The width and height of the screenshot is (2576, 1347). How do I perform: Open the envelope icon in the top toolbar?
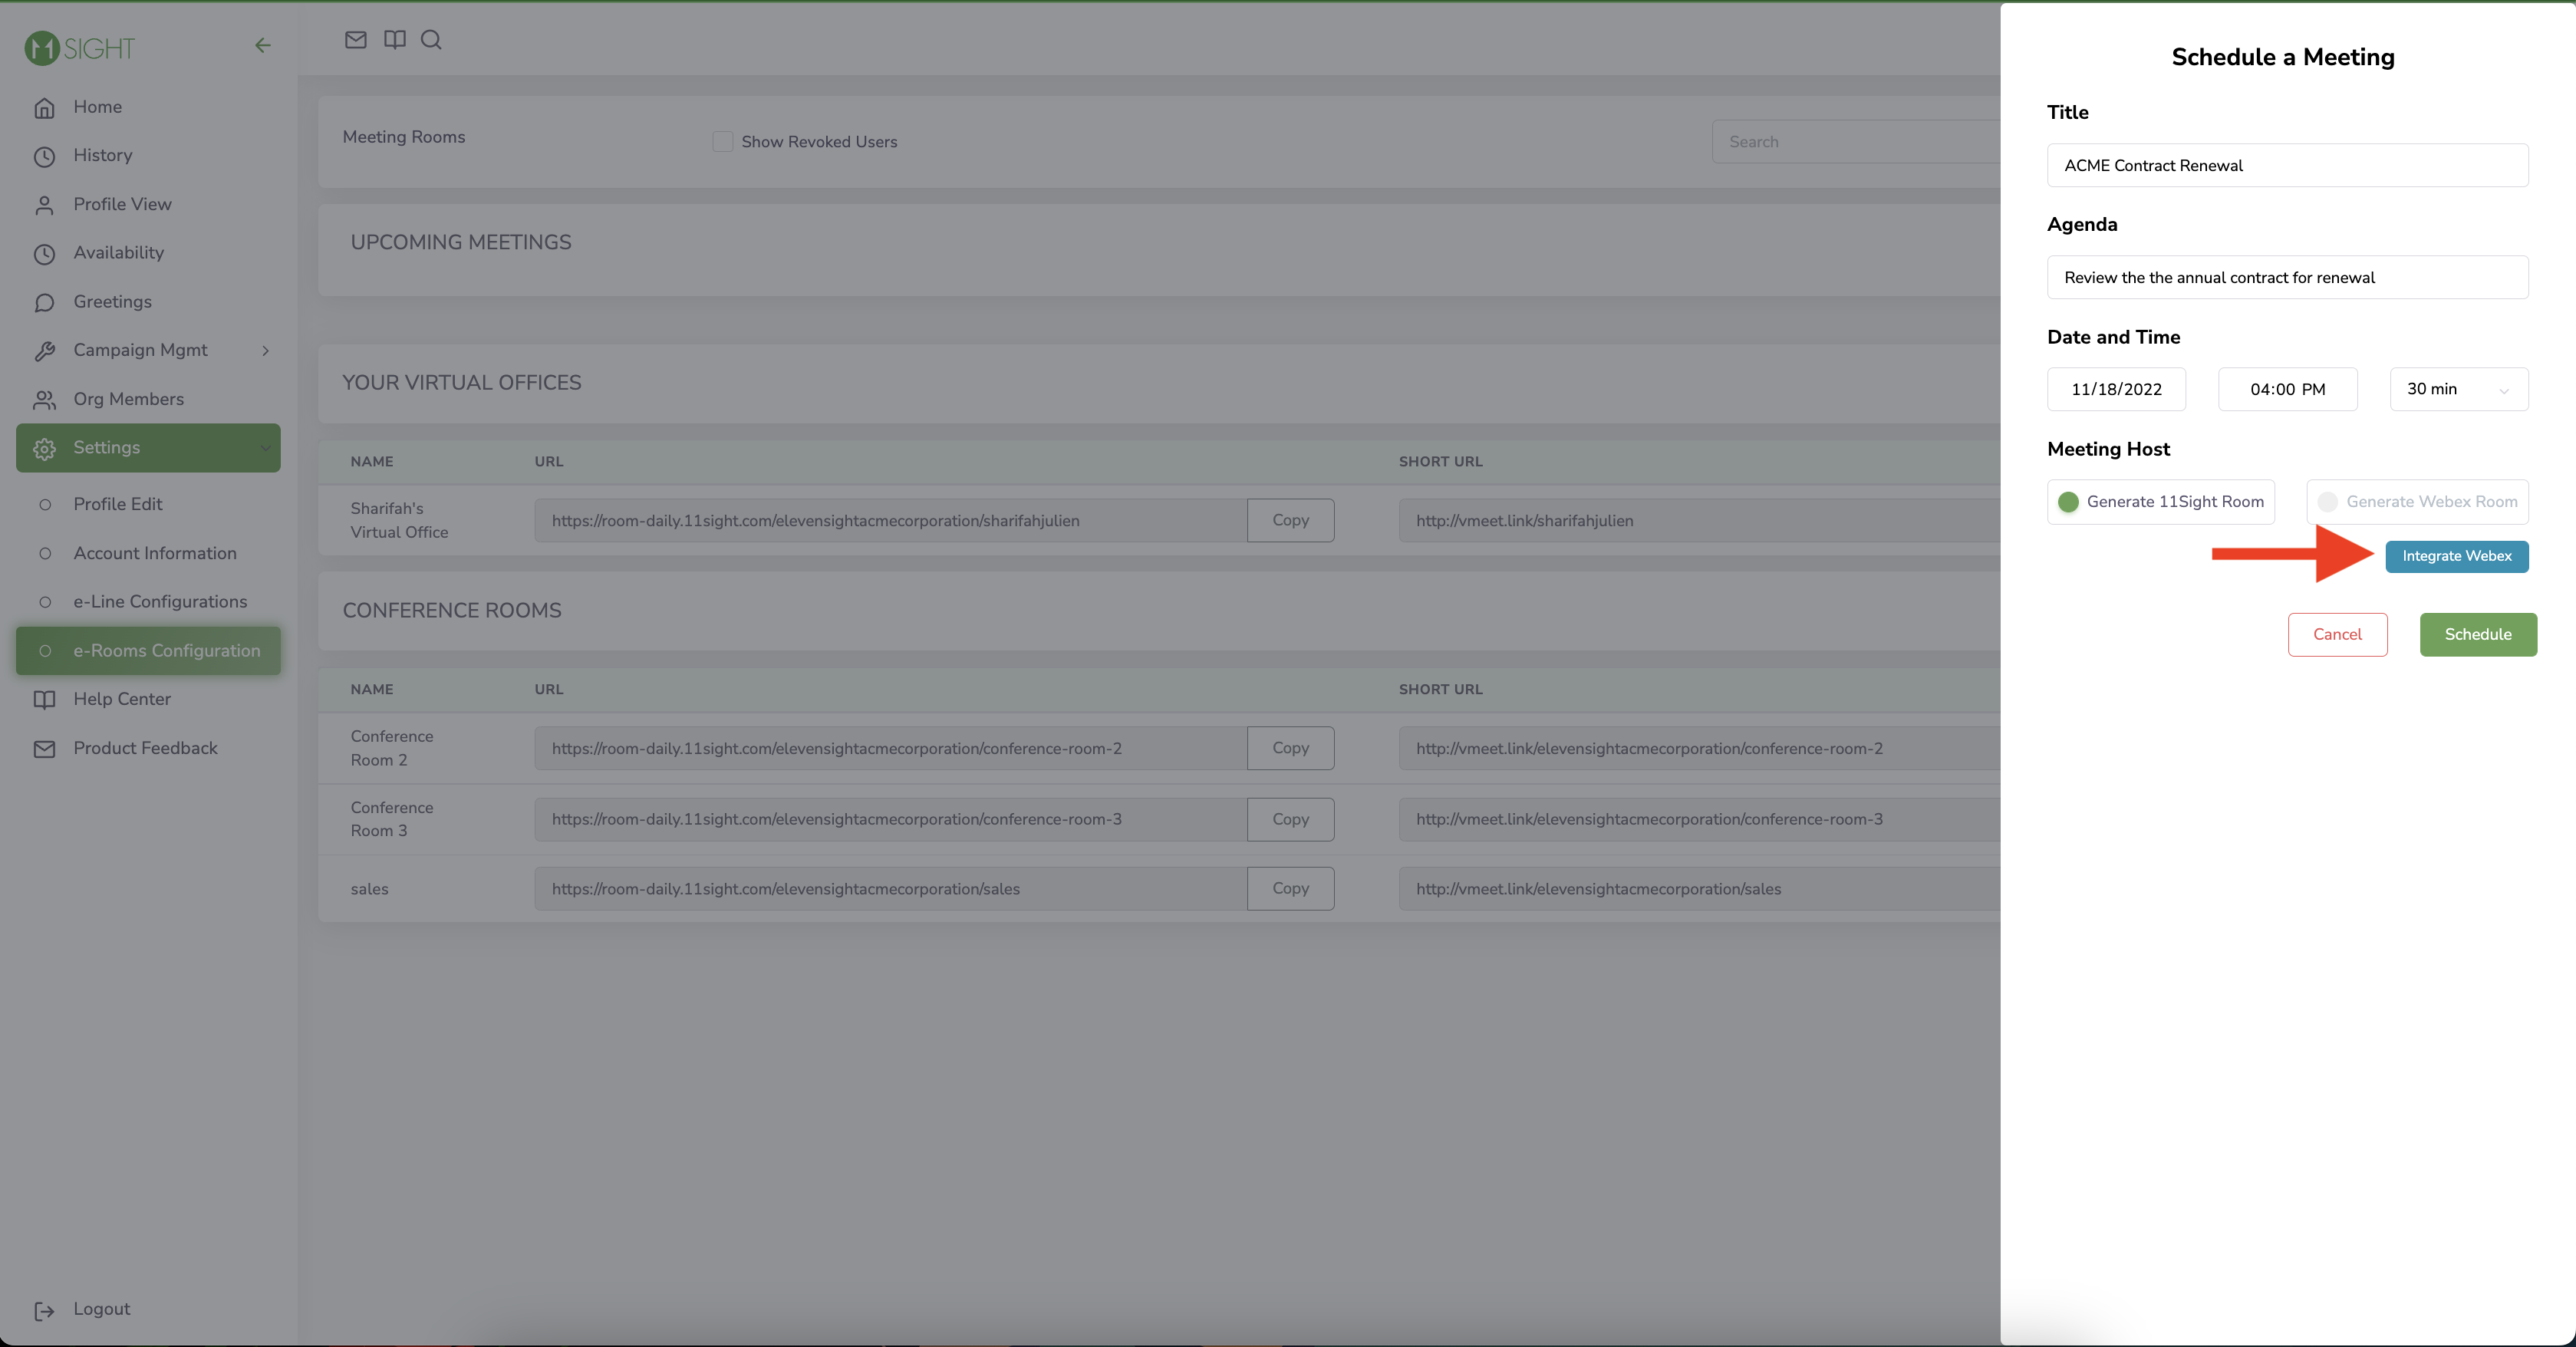(x=356, y=40)
